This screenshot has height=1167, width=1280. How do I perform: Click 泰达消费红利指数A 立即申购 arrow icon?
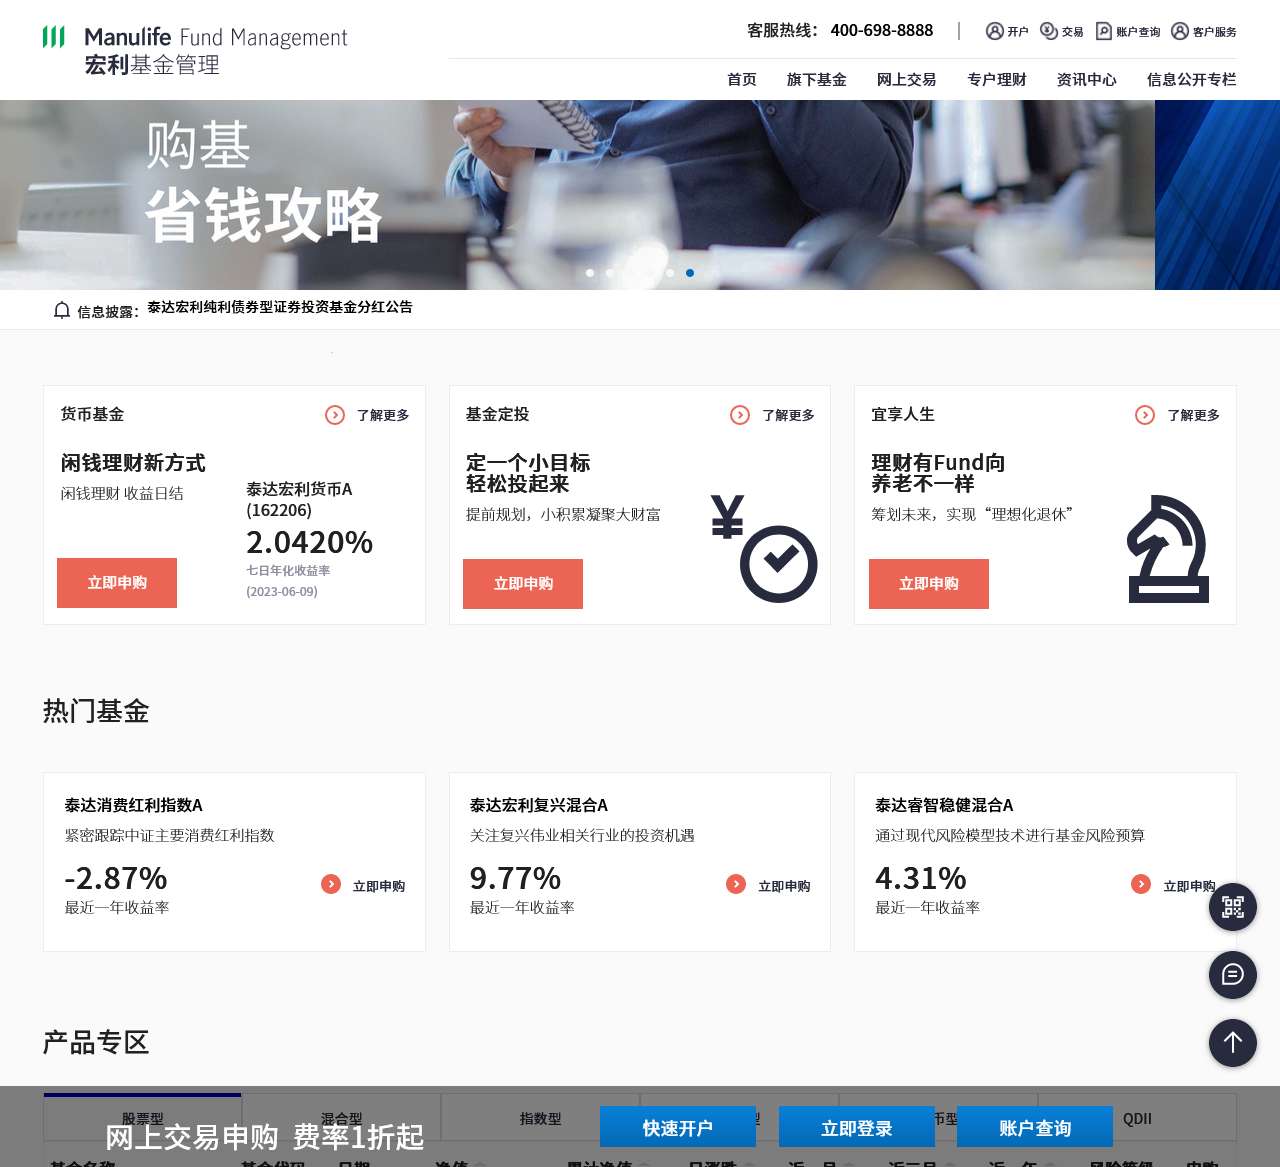(331, 884)
